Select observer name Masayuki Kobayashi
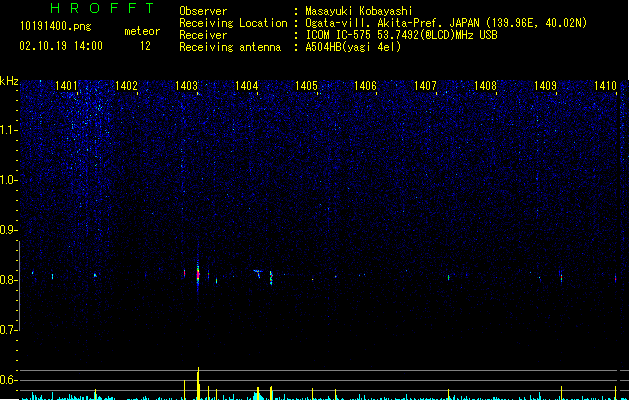The height and width of the screenshot is (400, 629). [359, 11]
